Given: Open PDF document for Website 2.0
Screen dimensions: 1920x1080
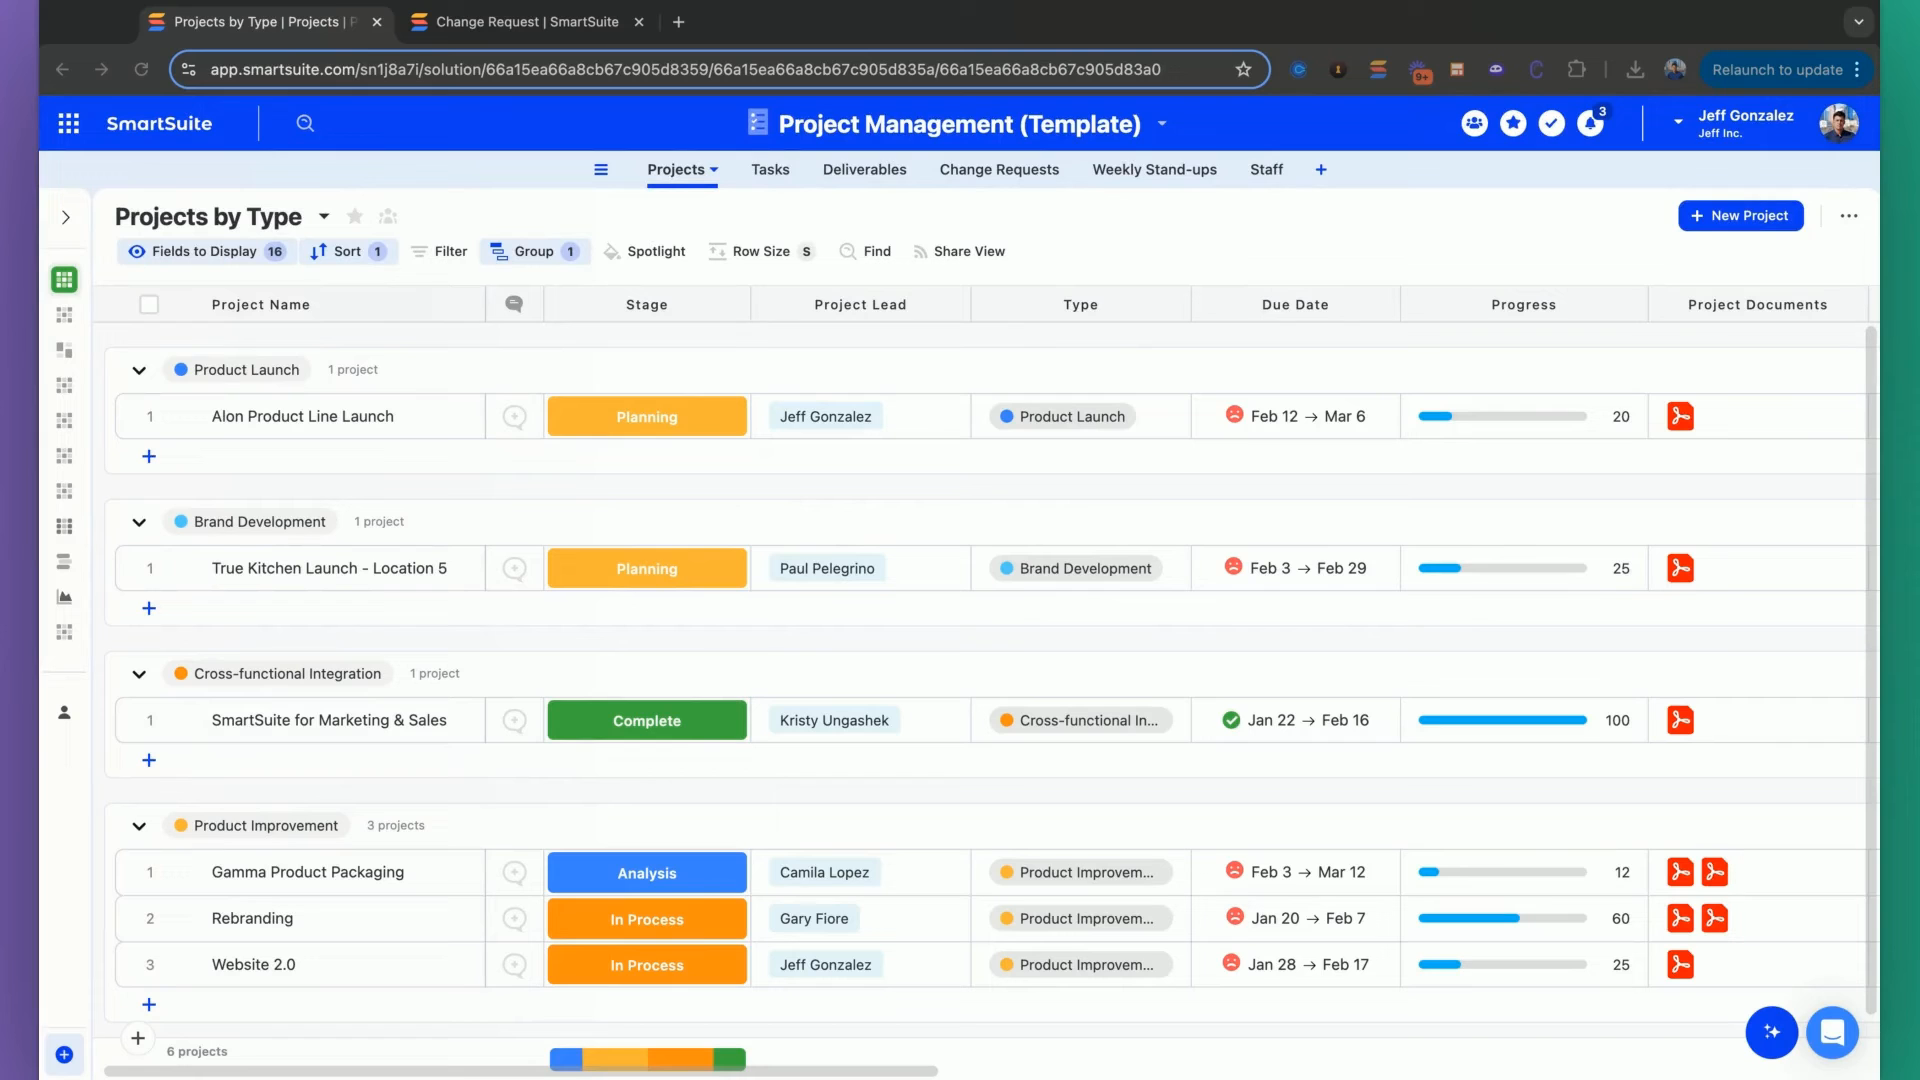Looking at the screenshot, I should pyautogui.click(x=1680, y=965).
